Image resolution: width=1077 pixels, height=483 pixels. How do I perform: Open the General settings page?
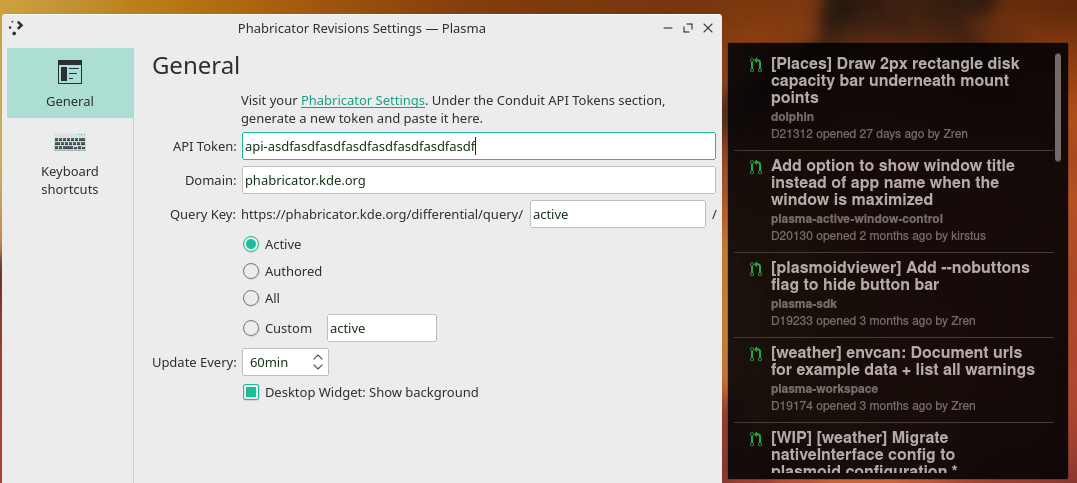[x=70, y=83]
